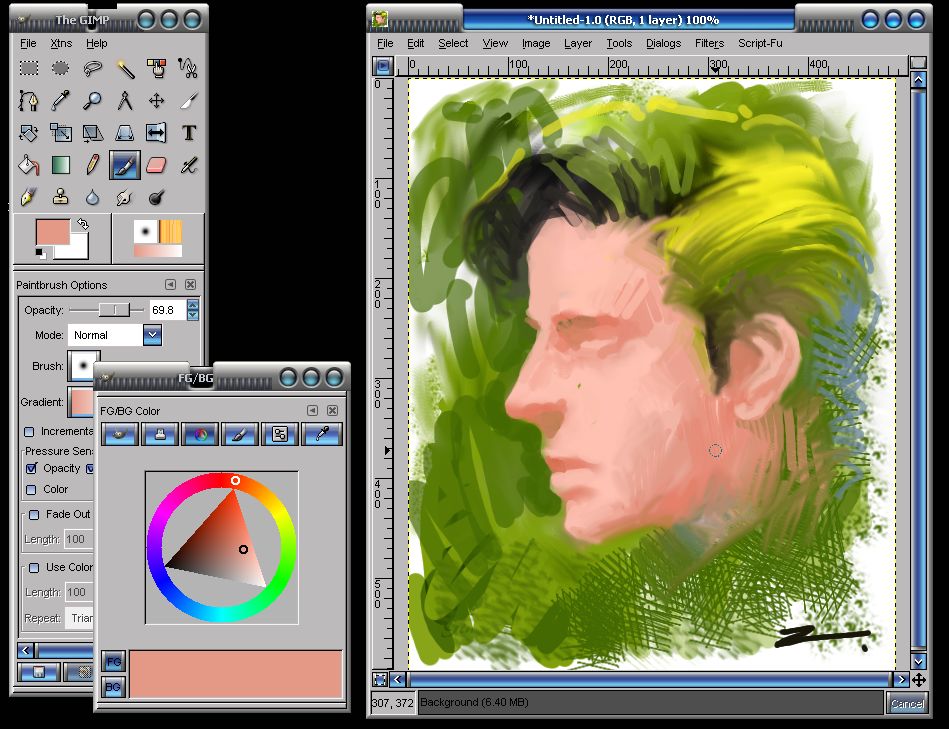Select the Ink pen tool

click(x=28, y=197)
